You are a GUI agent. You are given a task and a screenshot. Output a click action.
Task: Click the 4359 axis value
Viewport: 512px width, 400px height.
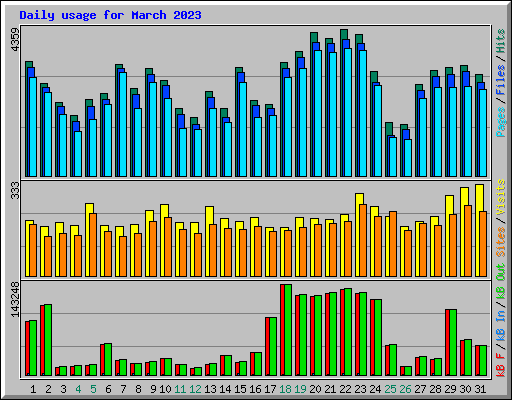tap(15, 40)
